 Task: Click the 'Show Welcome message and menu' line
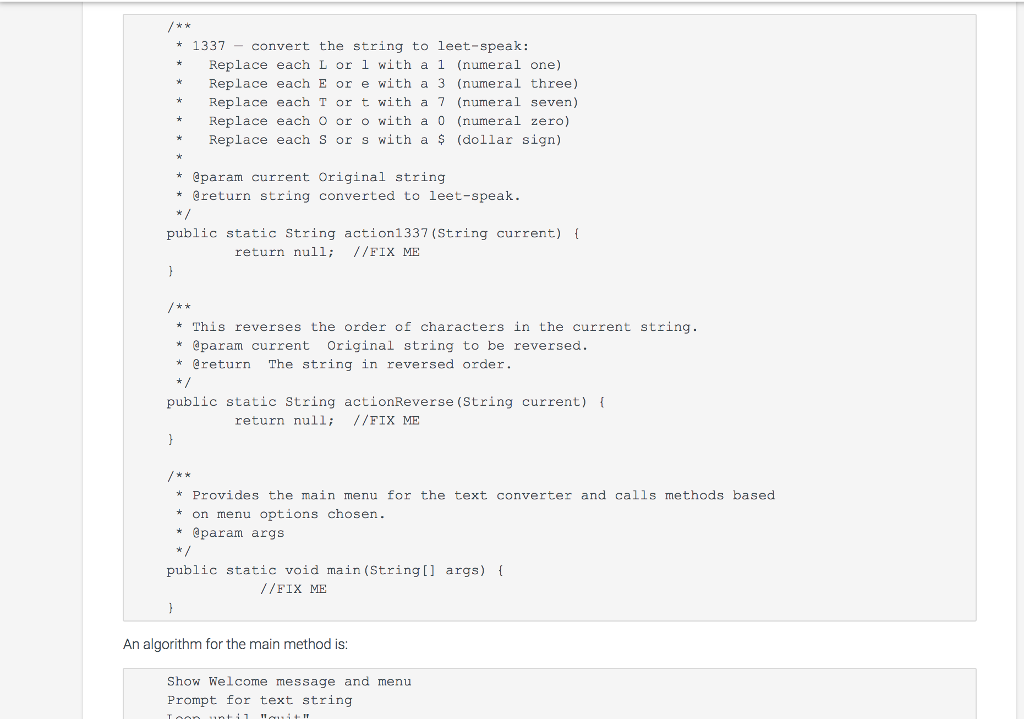pyautogui.click(x=289, y=682)
